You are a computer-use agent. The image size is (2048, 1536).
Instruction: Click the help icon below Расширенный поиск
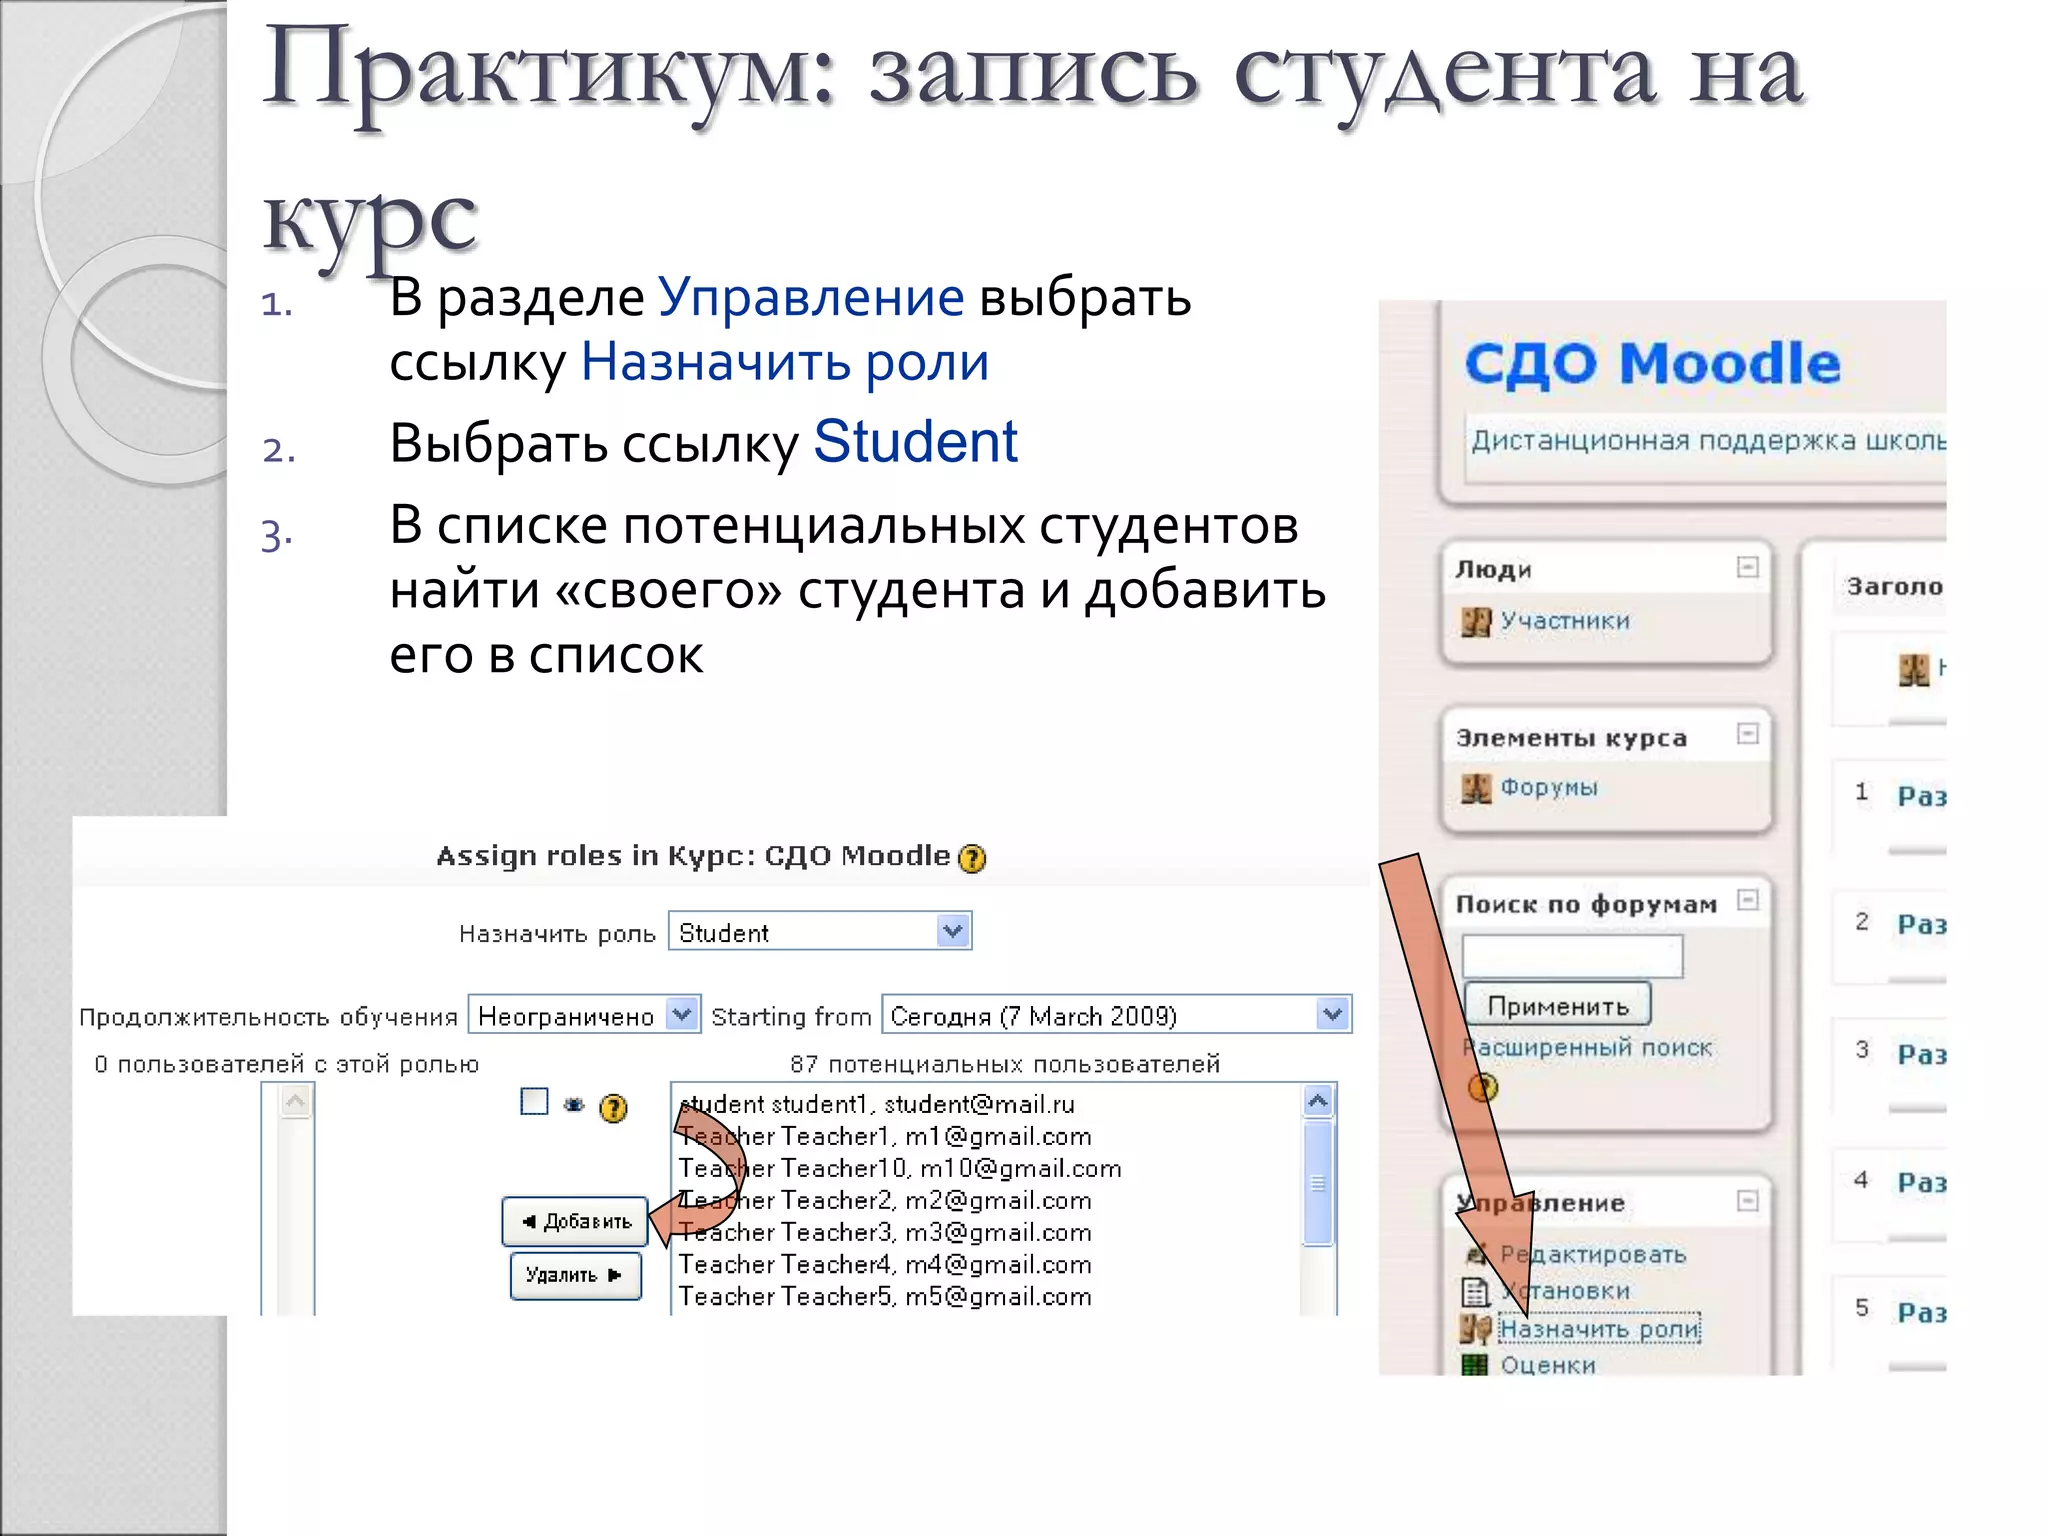(1483, 1087)
